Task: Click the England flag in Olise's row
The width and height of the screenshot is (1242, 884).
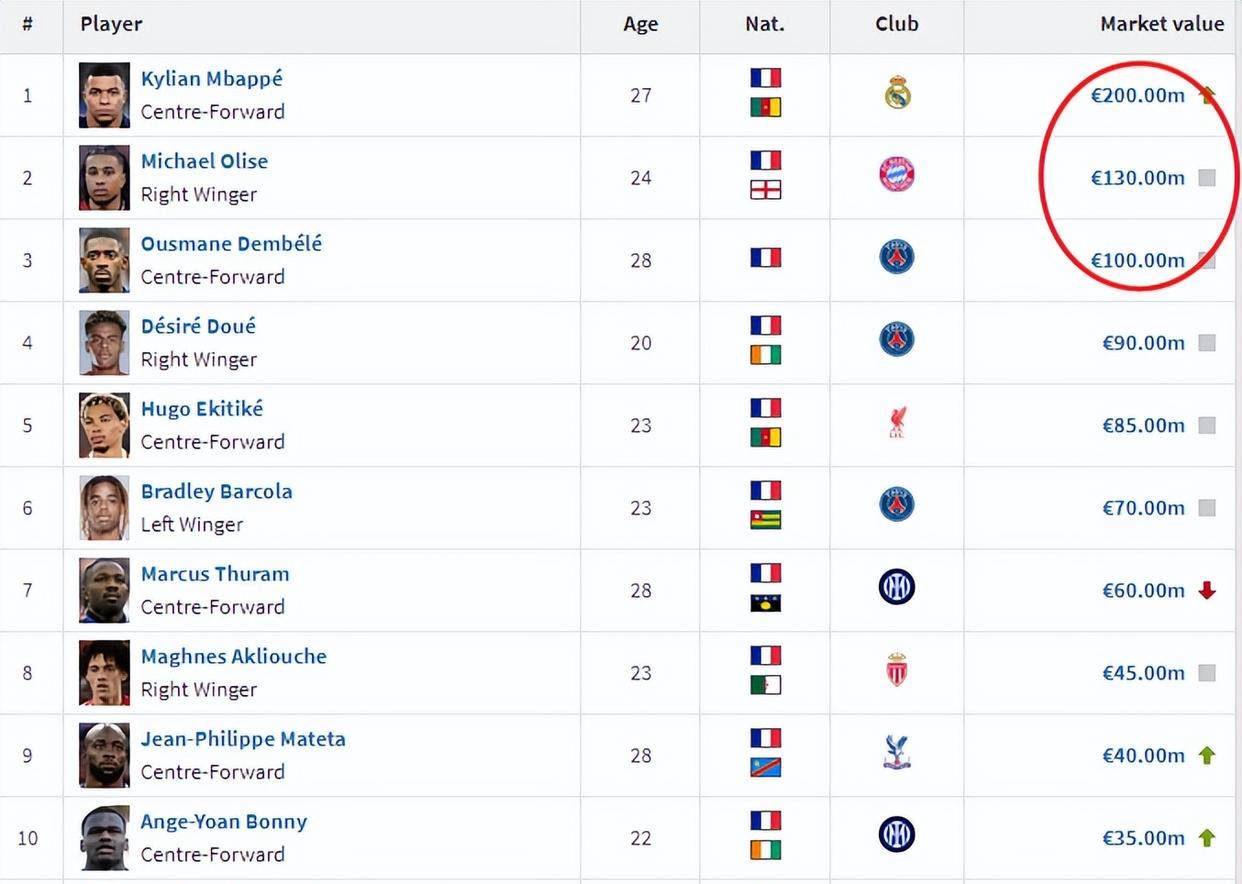Action: point(765,190)
